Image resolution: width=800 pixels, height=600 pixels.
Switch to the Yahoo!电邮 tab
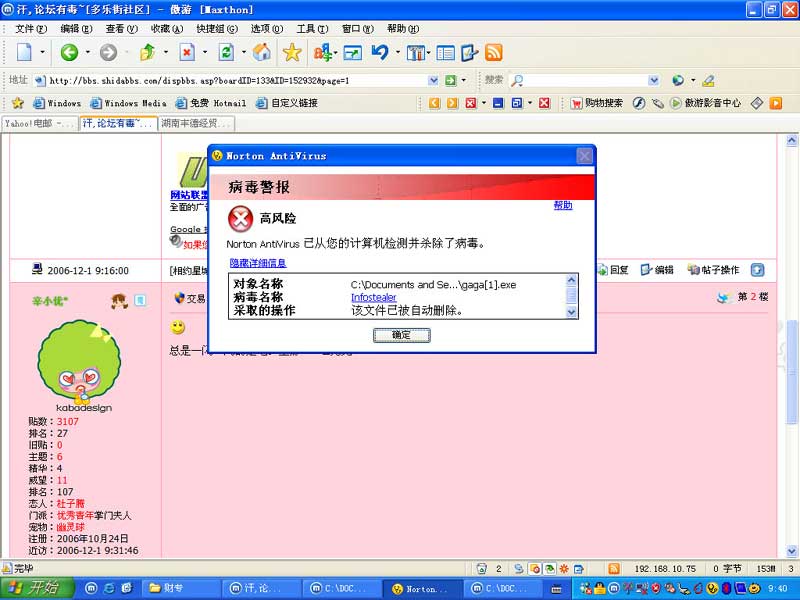point(38,124)
